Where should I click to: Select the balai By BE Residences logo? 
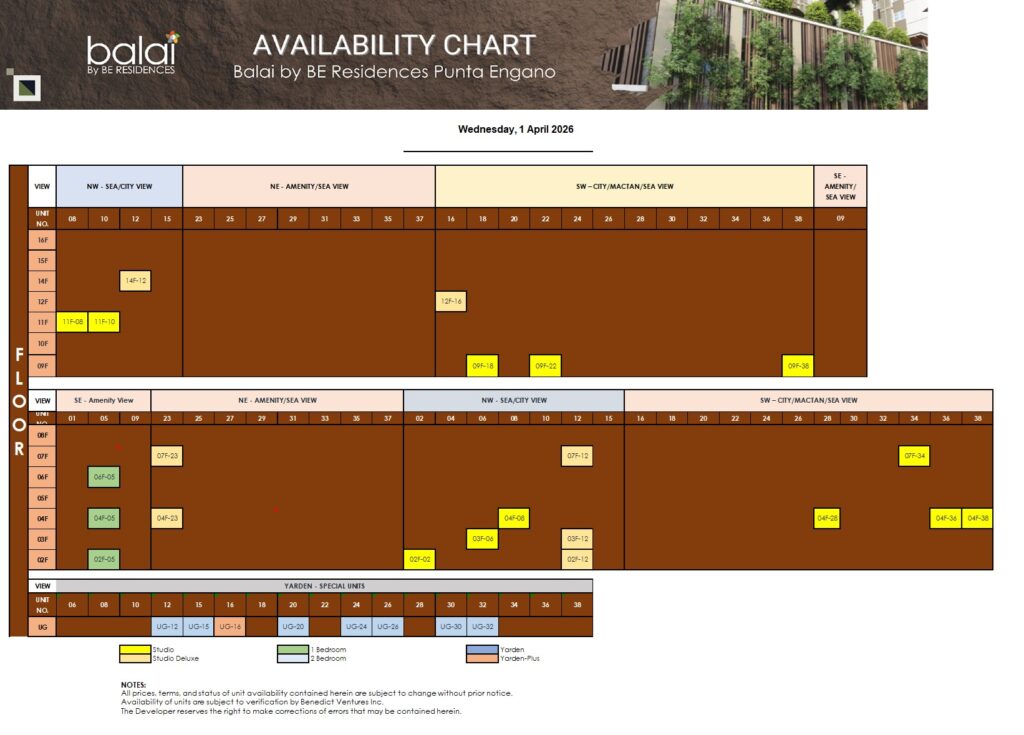click(x=132, y=53)
